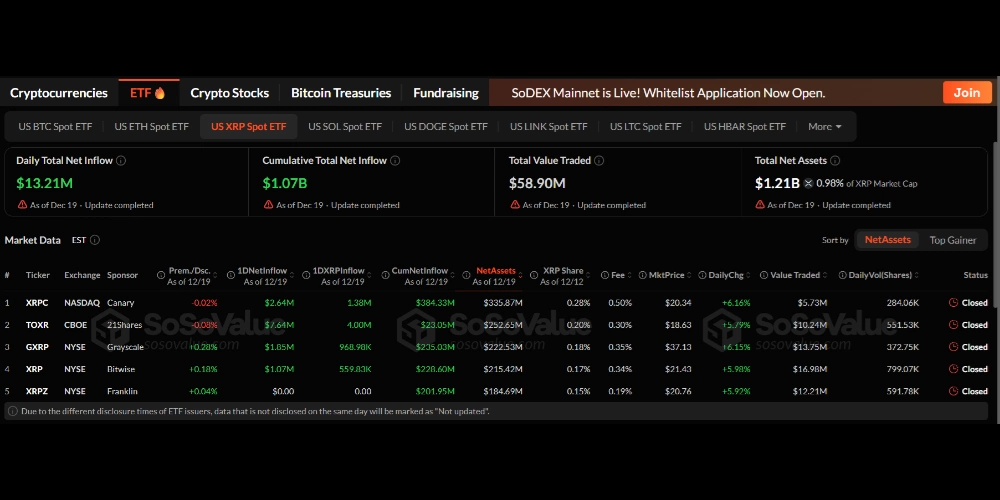
Task: Switch sorting to Top Gainer
Action: pos(952,240)
